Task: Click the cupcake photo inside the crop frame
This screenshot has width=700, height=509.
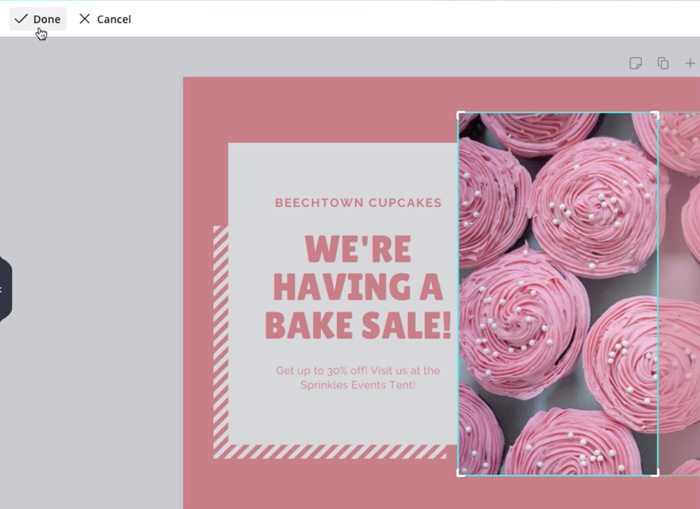Action: [558, 294]
